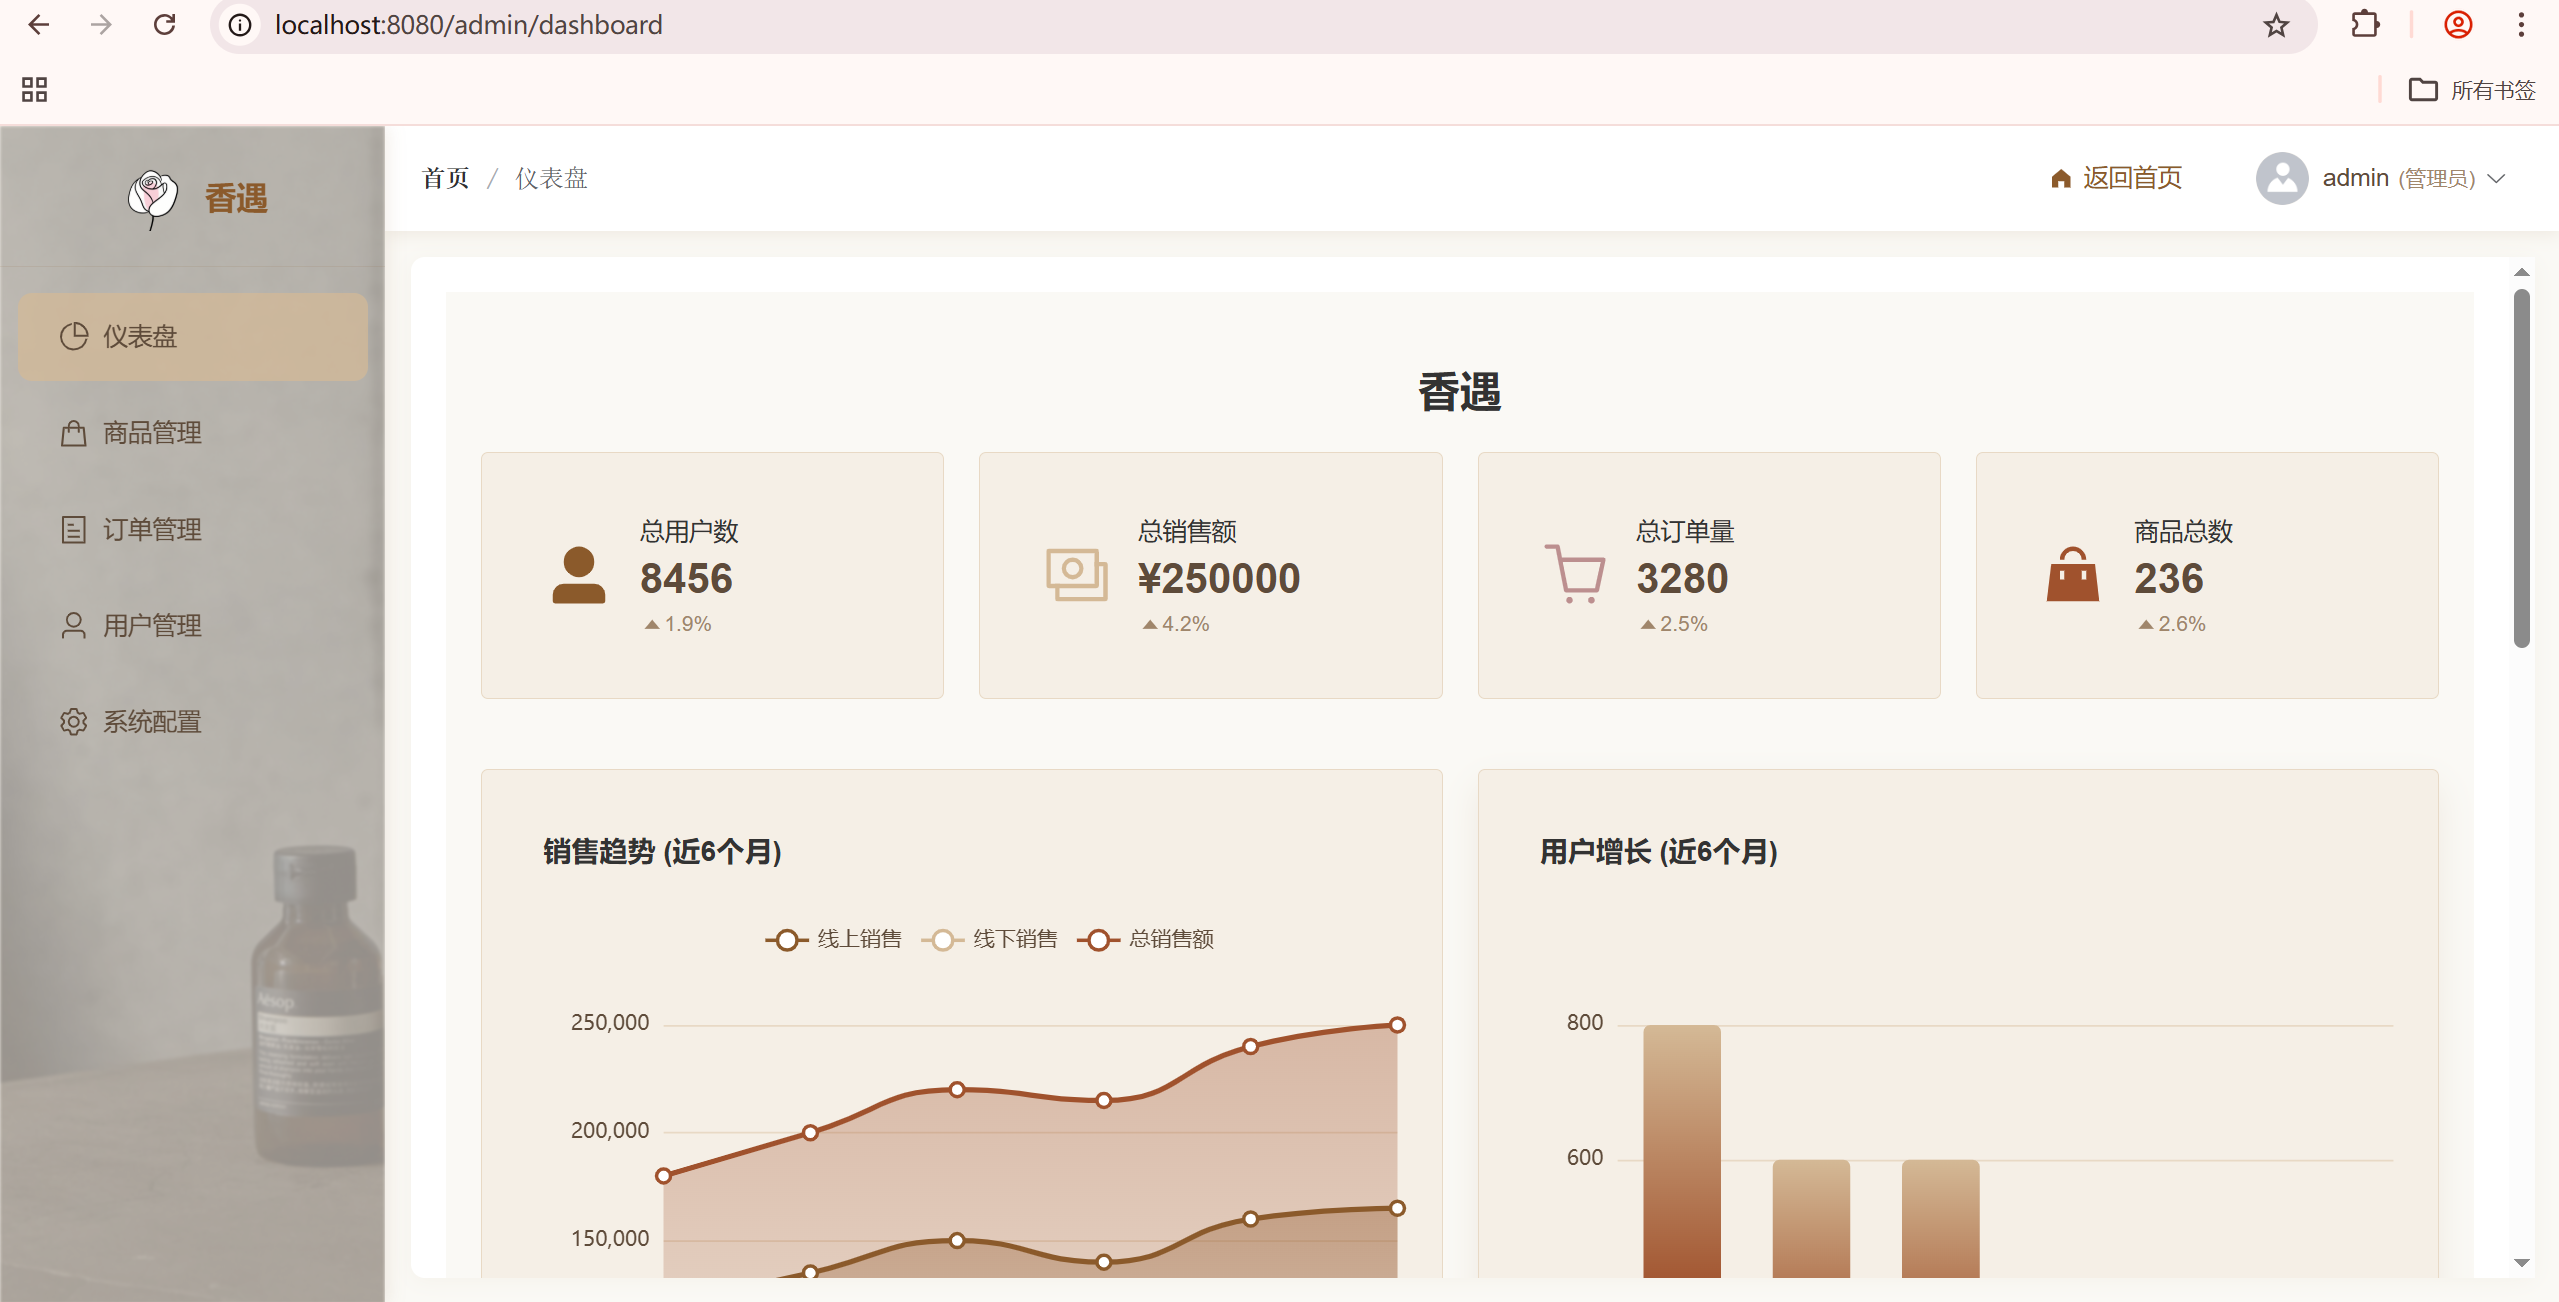This screenshot has width=2559, height=1302.
Task: Open Chrome three-dot menu
Action: point(2521,25)
